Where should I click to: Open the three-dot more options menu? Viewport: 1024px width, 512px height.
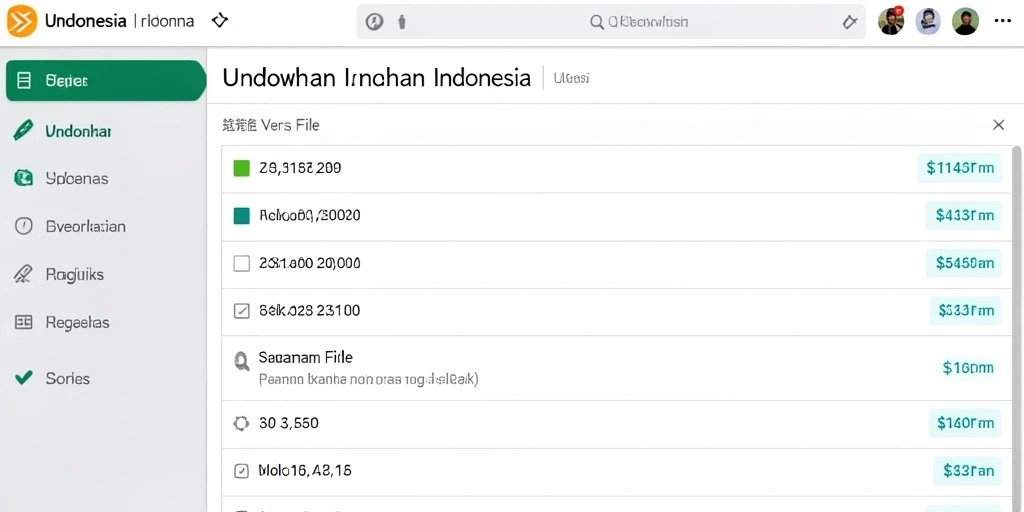1002,21
